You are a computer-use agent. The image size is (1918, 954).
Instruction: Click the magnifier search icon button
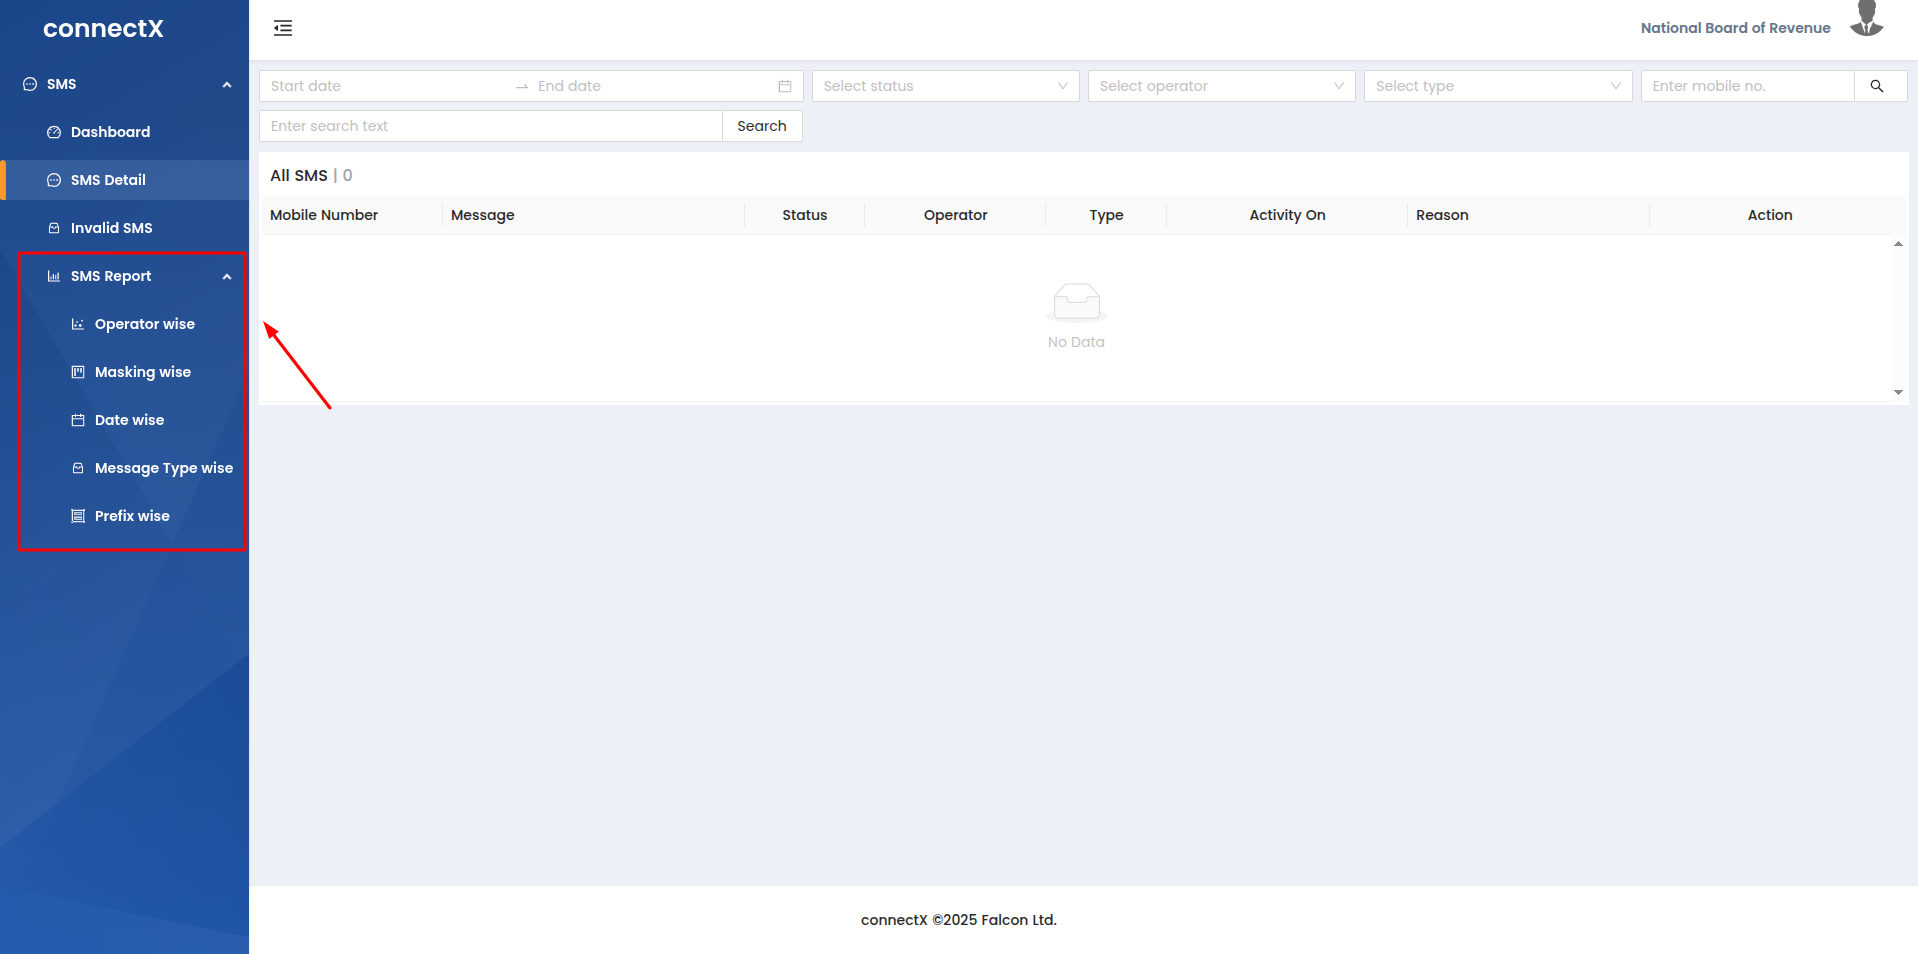click(1877, 86)
